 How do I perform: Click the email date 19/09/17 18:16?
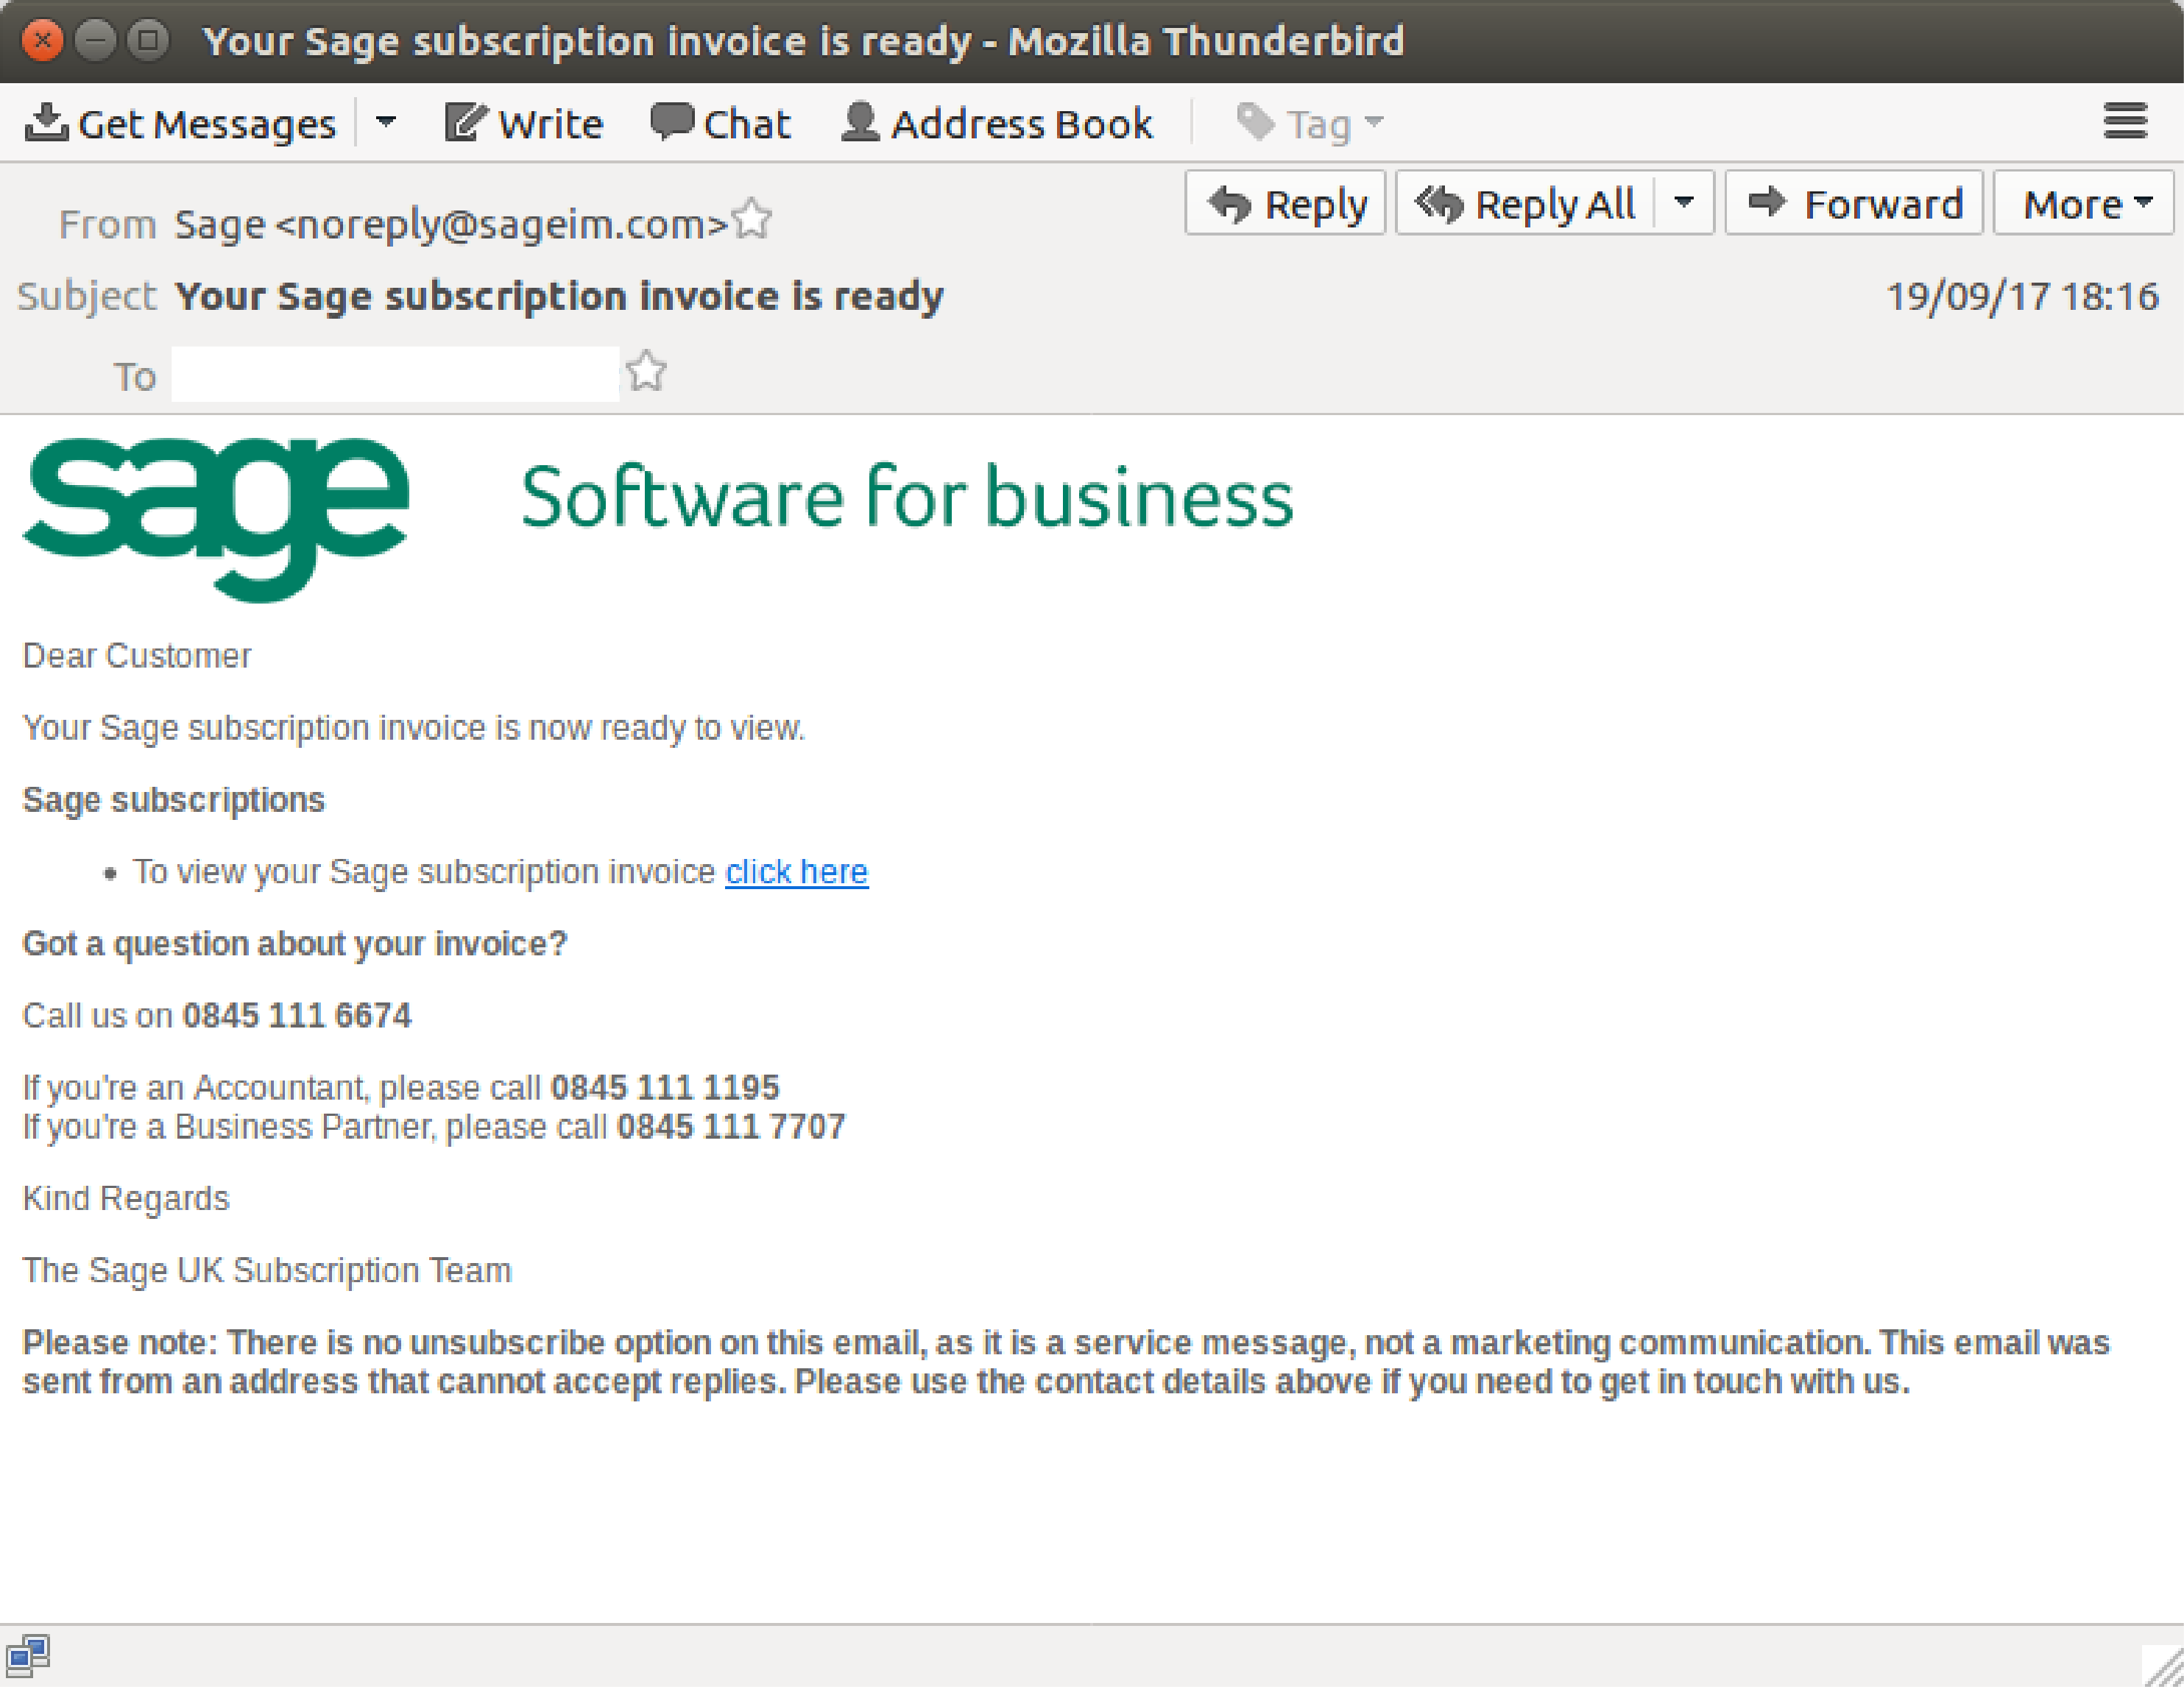pyautogui.click(x=2022, y=296)
